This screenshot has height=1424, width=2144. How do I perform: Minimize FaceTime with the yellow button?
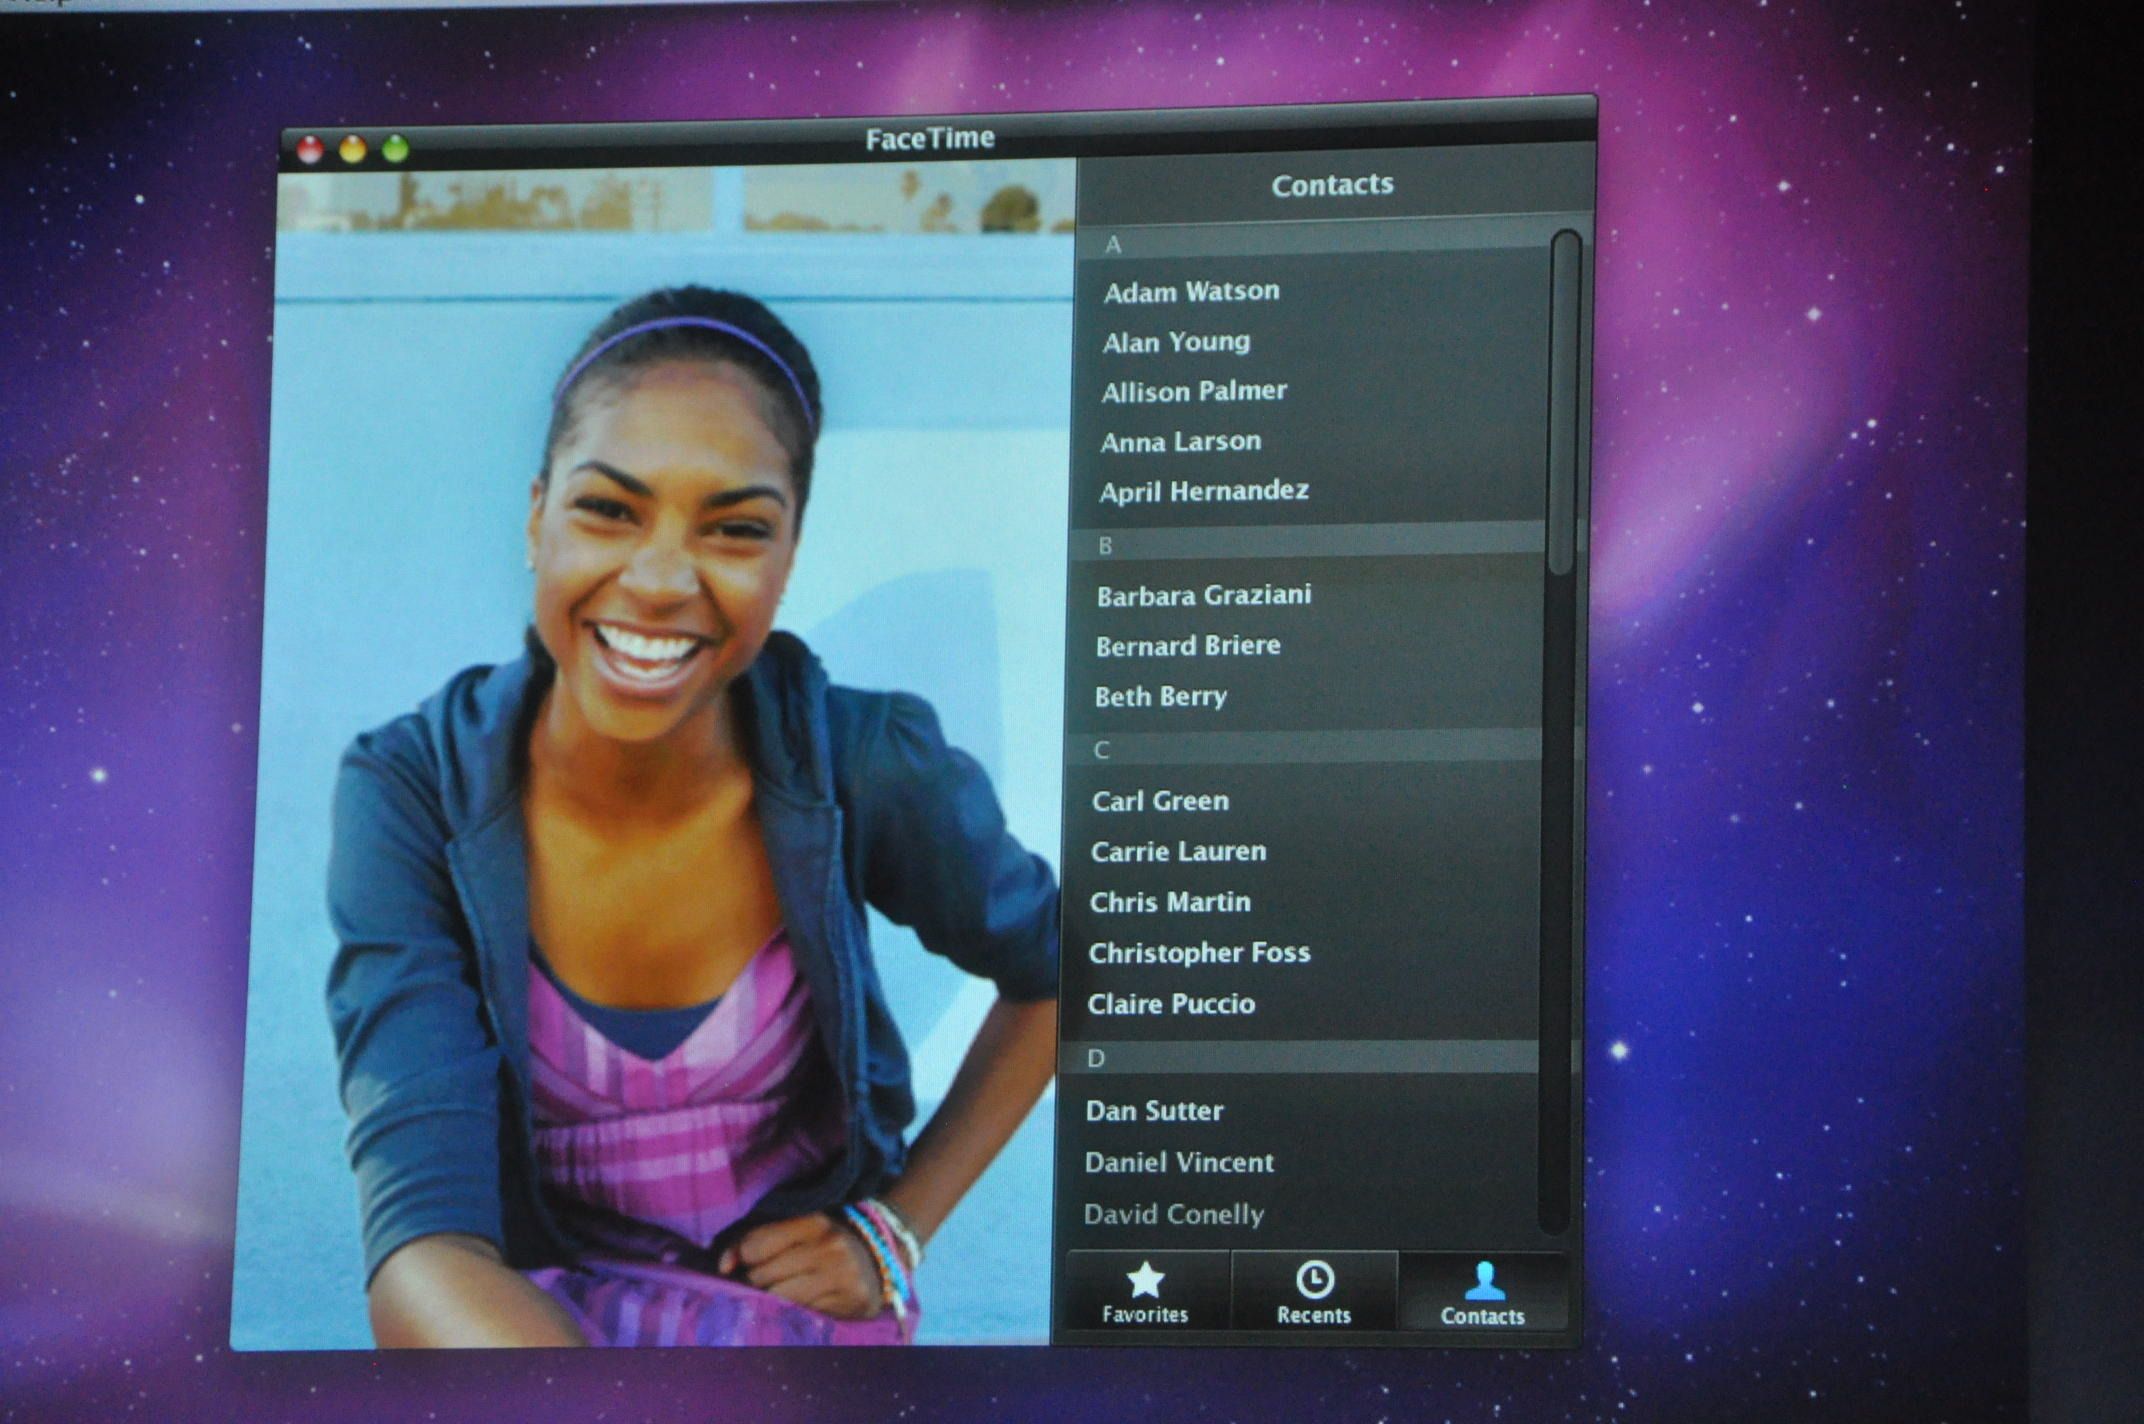coord(353,150)
